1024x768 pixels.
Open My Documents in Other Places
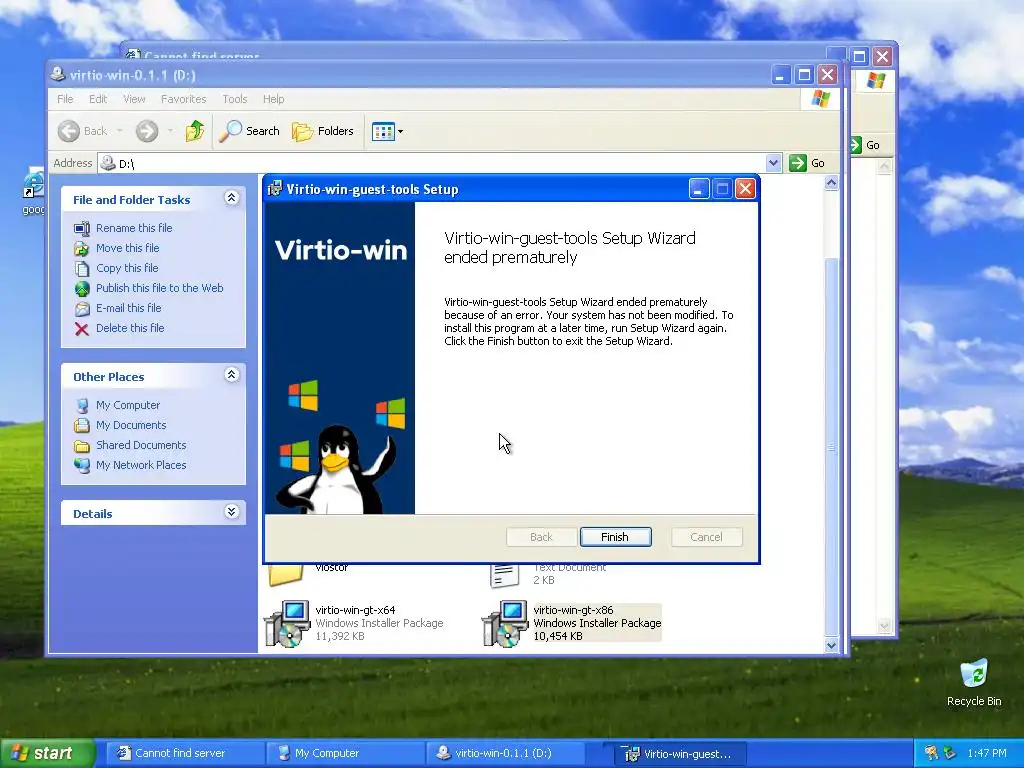[x=131, y=425]
